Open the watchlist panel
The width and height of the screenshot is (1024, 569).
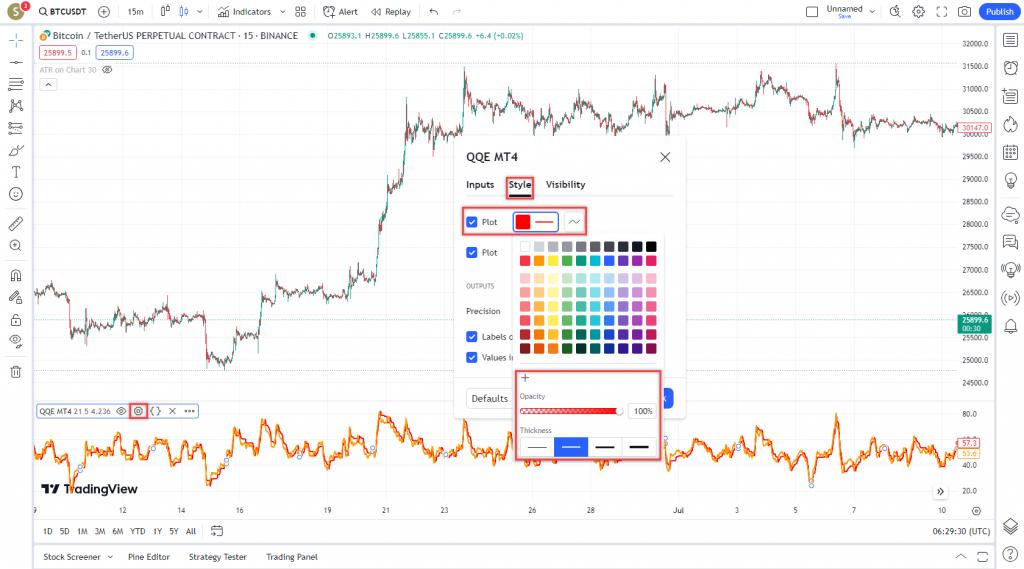pyautogui.click(x=1010, y=41)
